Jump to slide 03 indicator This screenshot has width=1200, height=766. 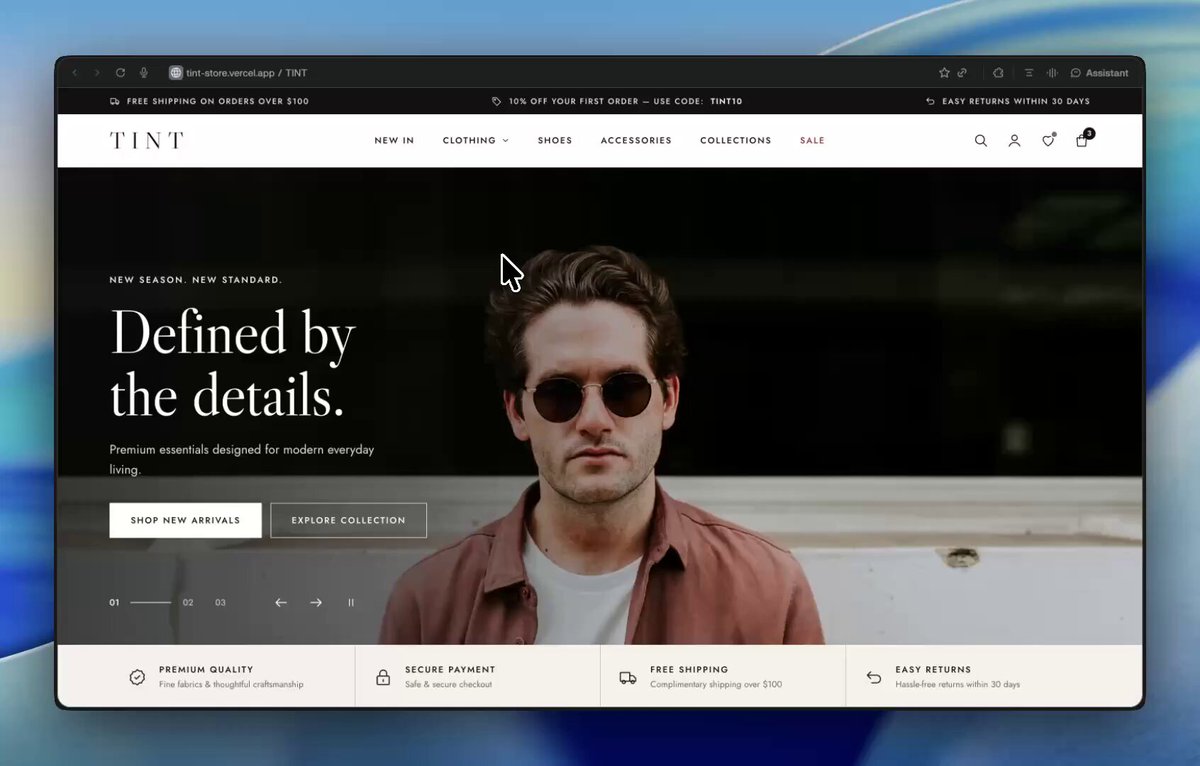(220, 603)
